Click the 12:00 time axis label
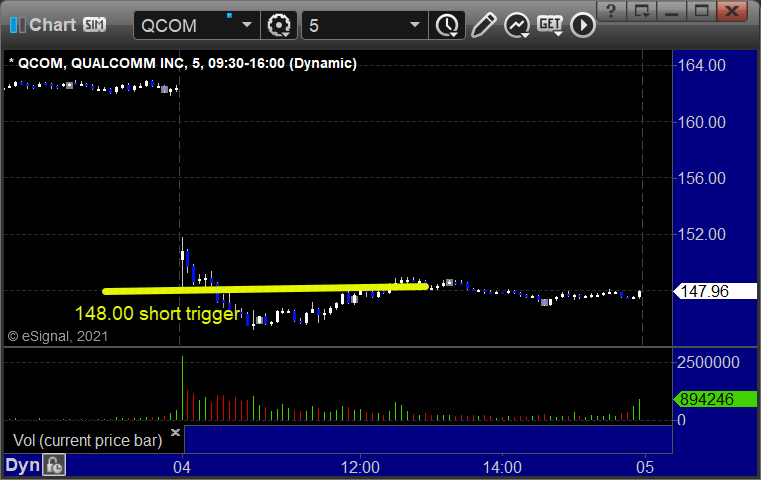The image size is (761, 480). 360,467
